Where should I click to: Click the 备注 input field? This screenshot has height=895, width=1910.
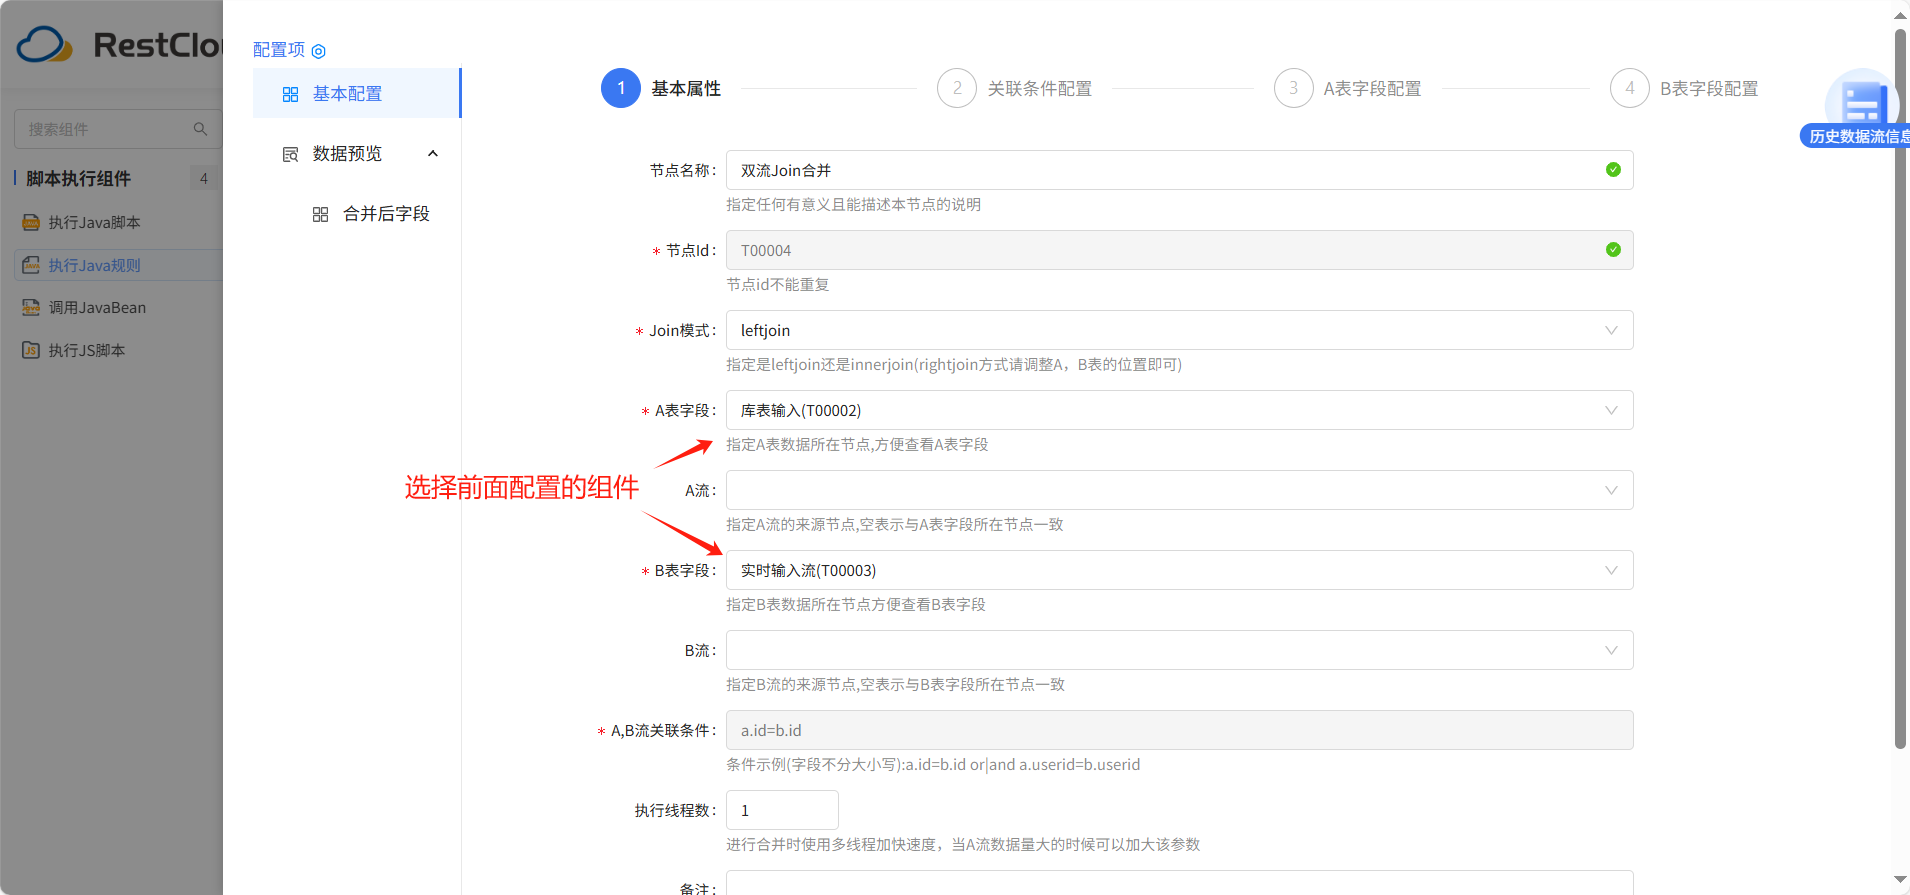pyautogui.click(x=1180, y=883)
